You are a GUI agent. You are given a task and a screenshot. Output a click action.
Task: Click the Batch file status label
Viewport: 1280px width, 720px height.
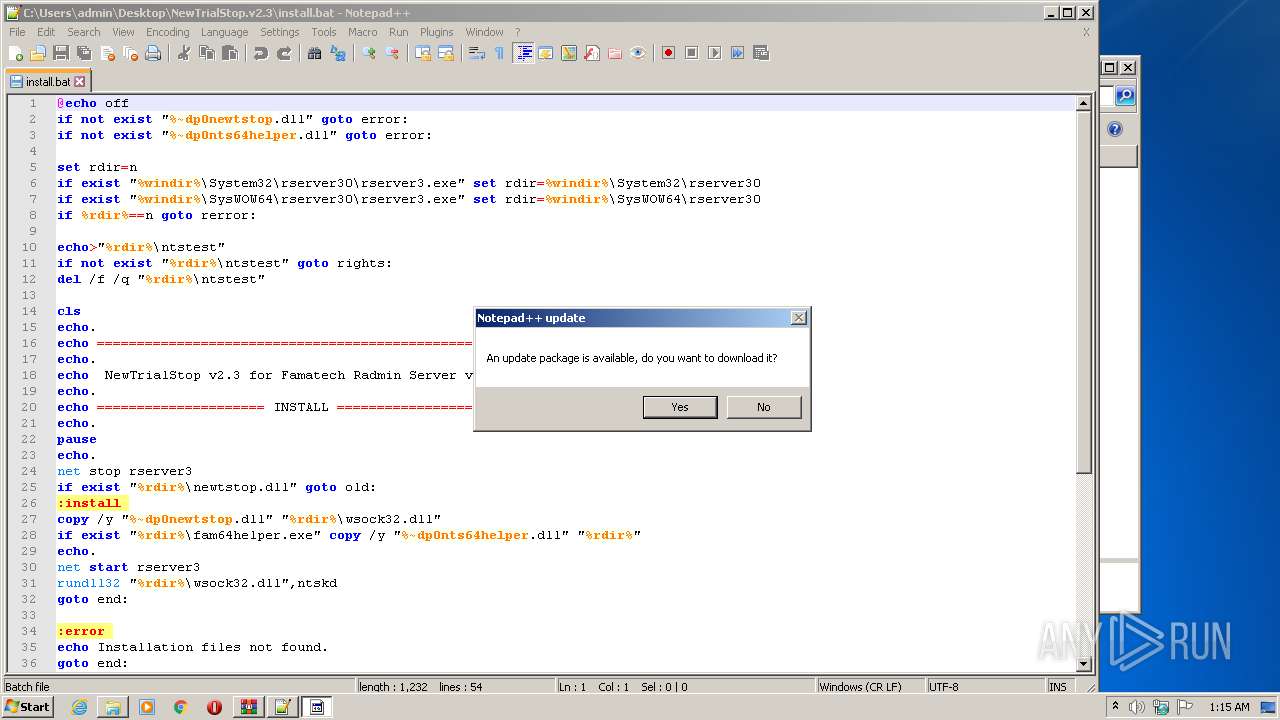coord(178,687)
